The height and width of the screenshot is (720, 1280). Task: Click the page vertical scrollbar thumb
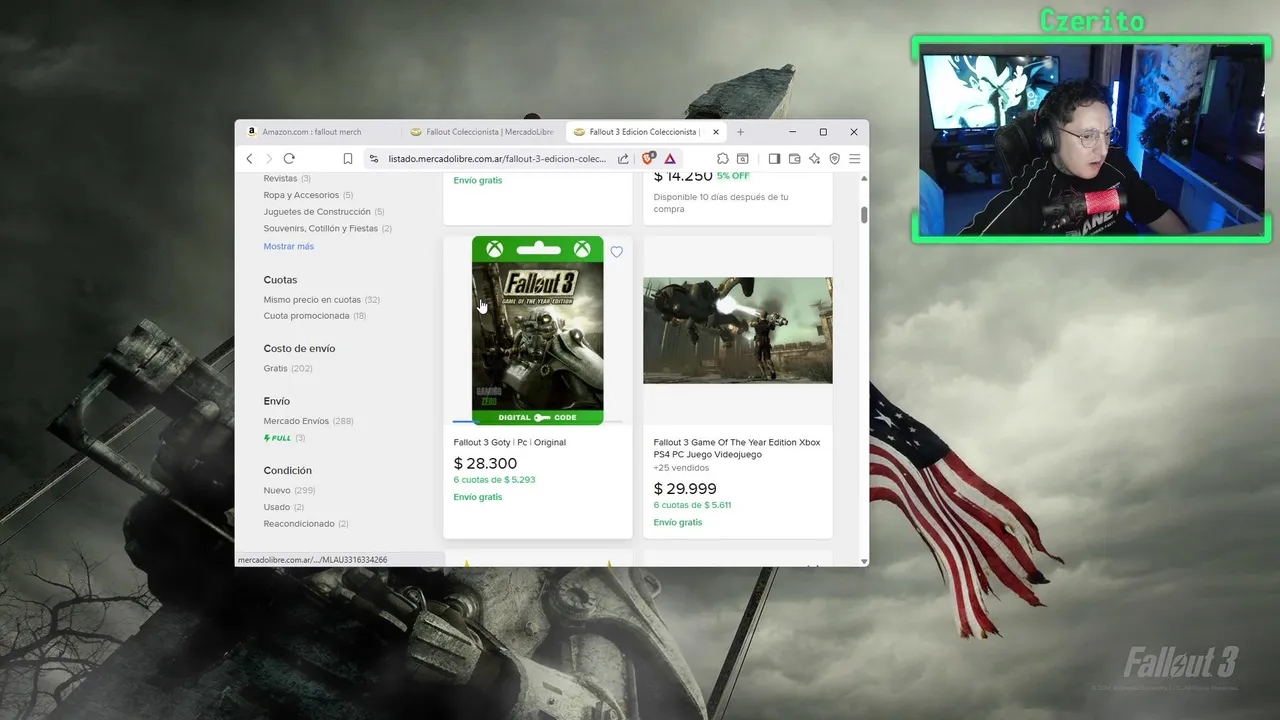point(864,215)
